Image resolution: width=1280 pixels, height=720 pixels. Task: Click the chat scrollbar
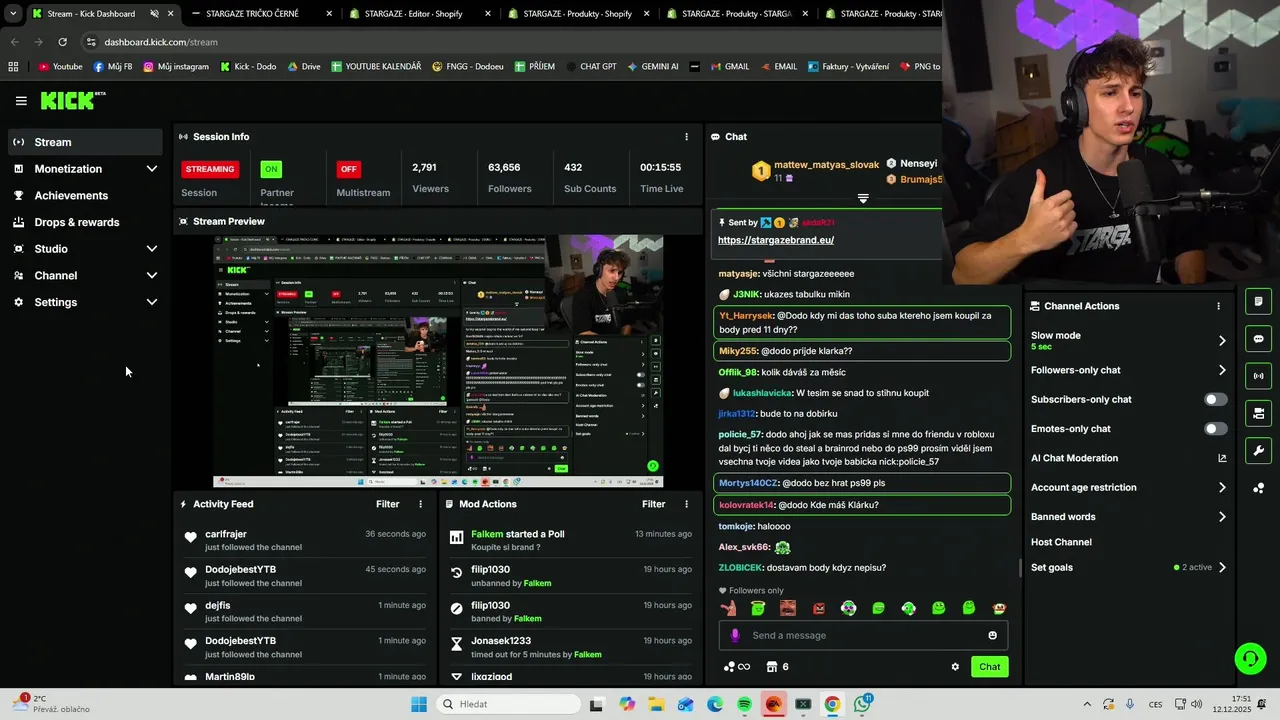[x=1020, y=567]
